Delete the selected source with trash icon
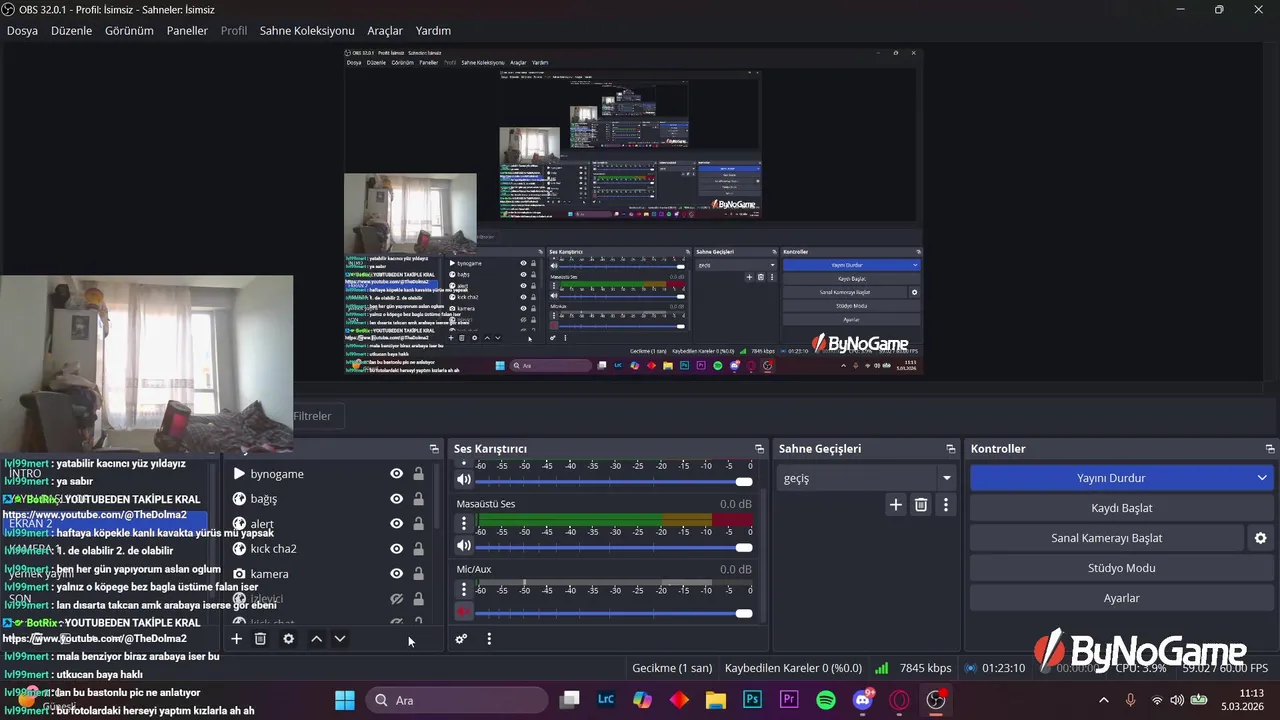Image resolution: width=1280 pixels, height=720 pixels. coord(260,639)
